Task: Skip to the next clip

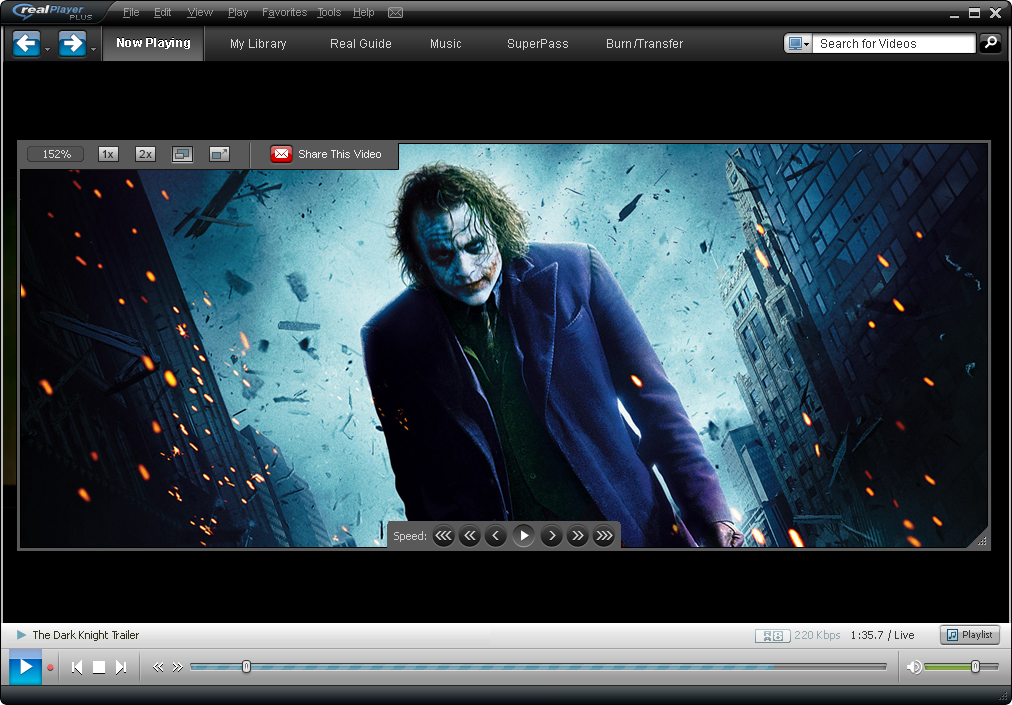Action: click(x=121, y=668)
